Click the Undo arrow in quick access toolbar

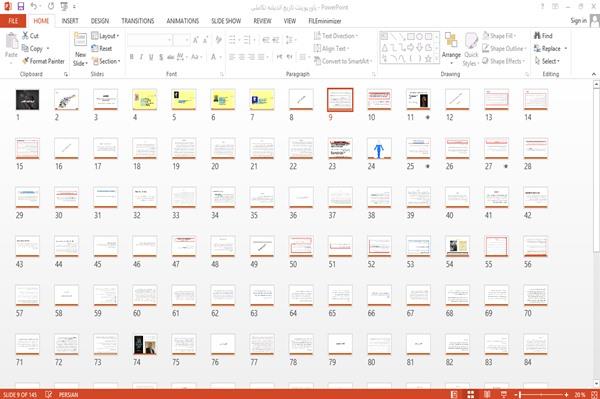click(x=34, y=6)
